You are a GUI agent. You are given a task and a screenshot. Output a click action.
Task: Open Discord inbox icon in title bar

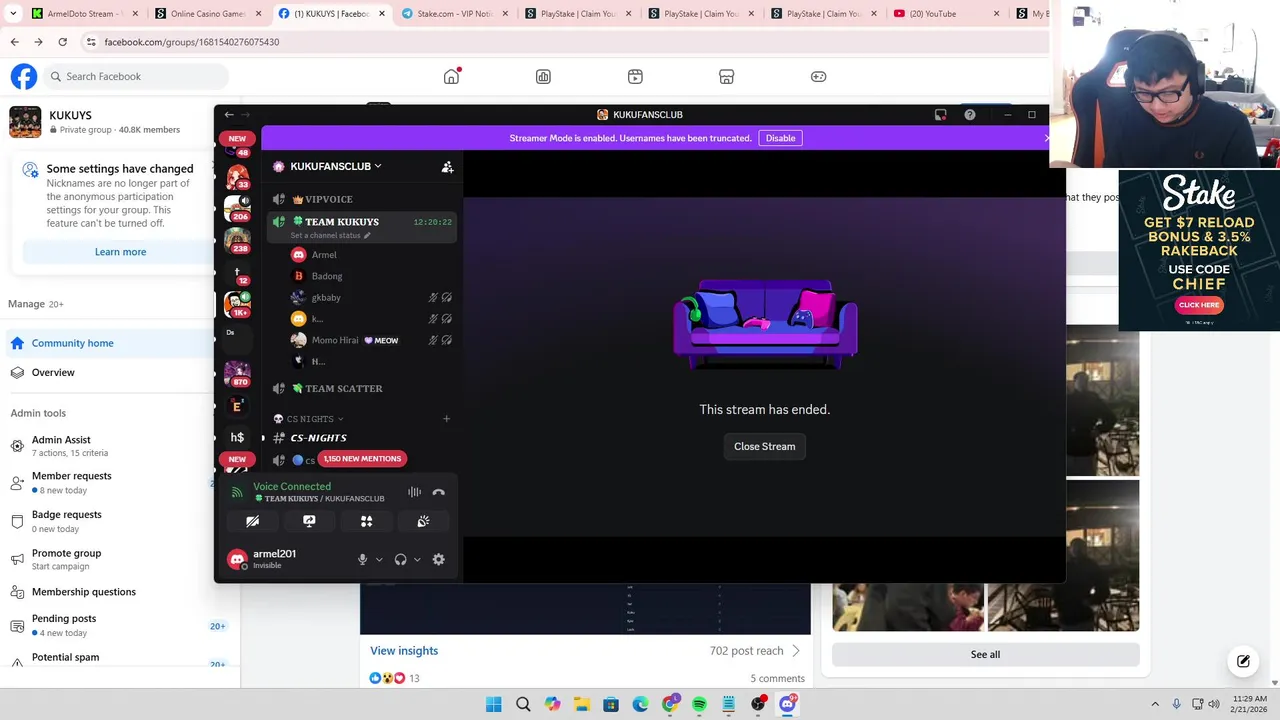point(940,115)
